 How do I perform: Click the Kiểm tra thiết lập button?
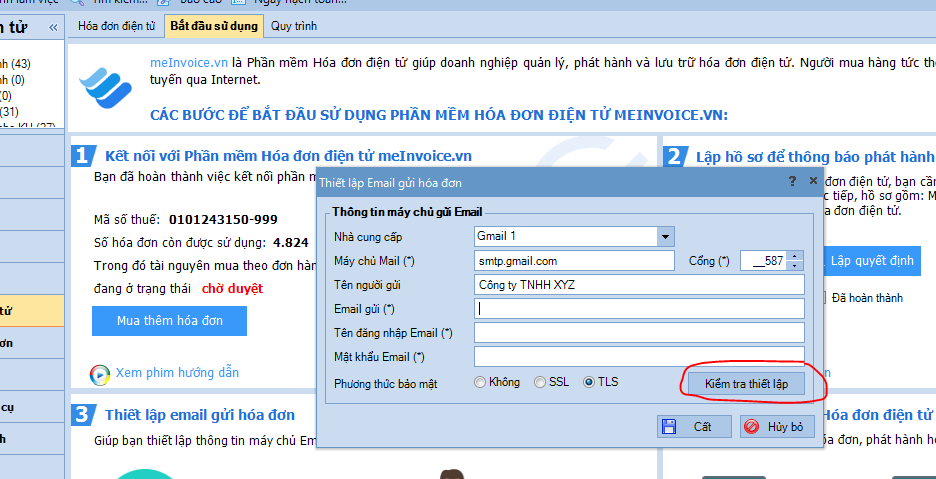pos(746,384)
